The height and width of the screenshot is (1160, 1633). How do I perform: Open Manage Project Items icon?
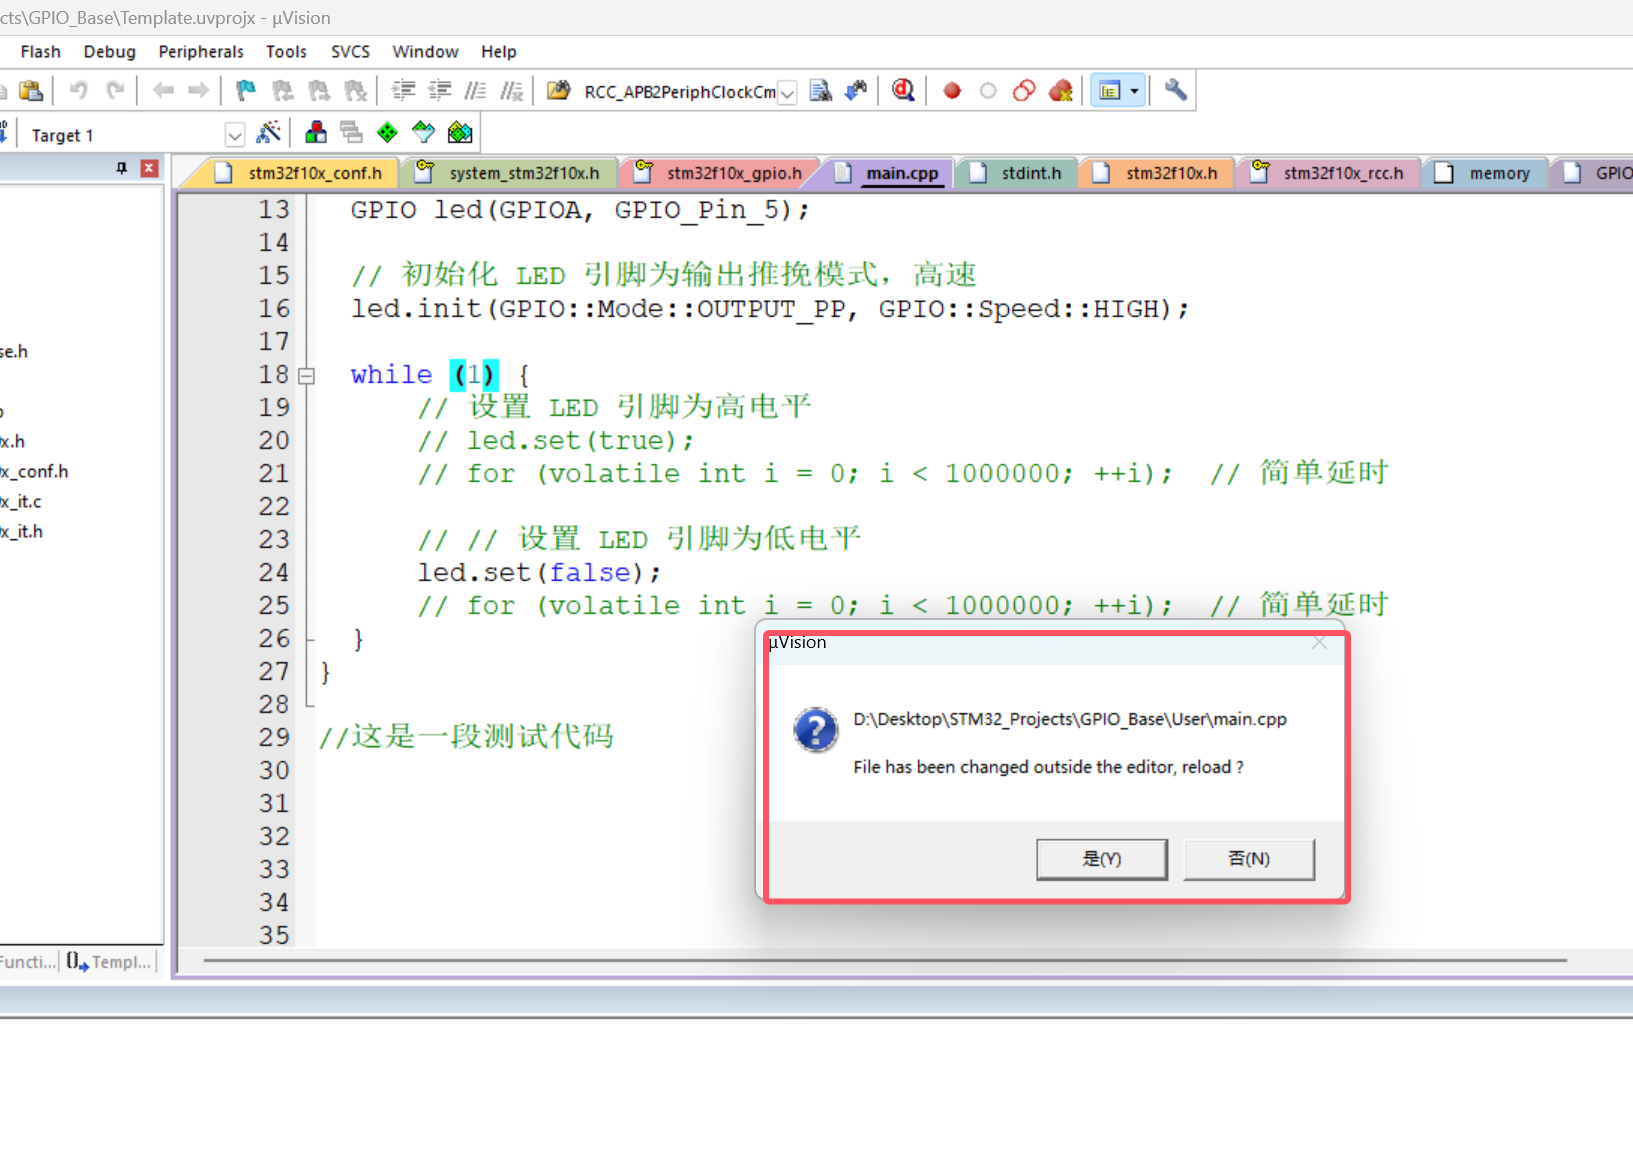316,133
